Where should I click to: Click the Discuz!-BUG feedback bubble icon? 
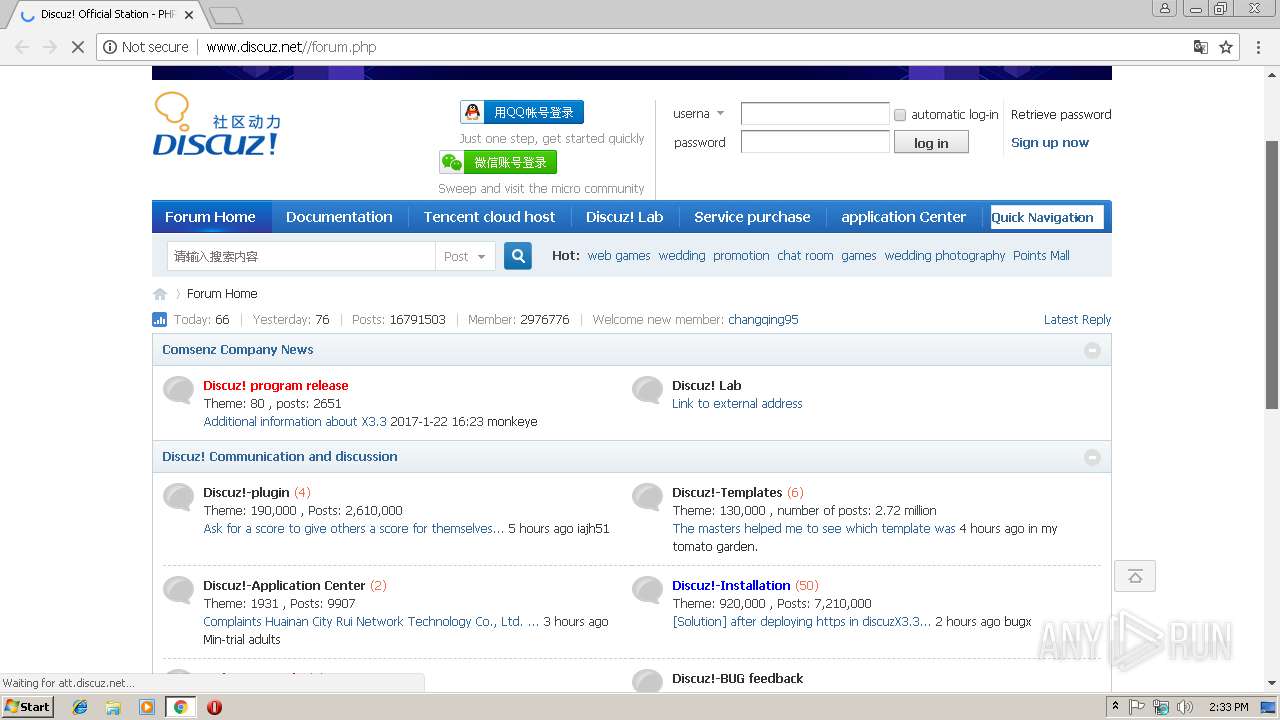[x=648, y=681]
